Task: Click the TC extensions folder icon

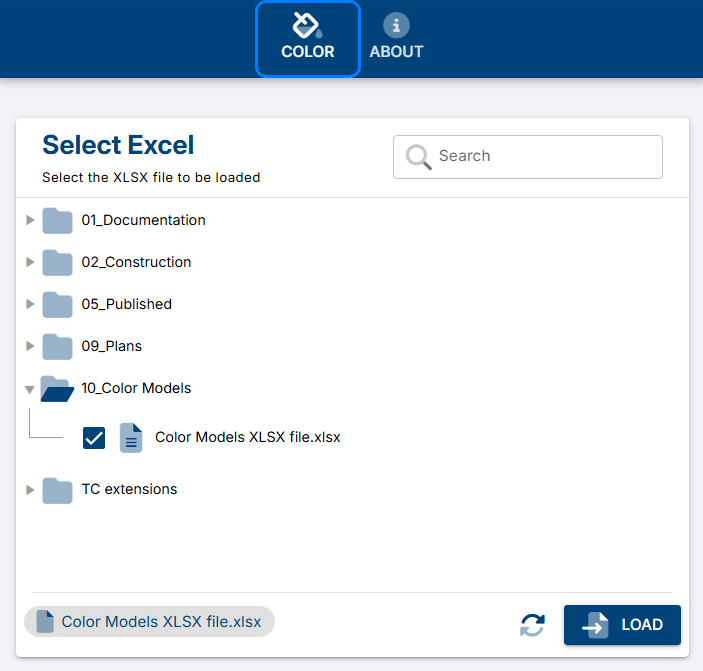Action: (58, 490)
